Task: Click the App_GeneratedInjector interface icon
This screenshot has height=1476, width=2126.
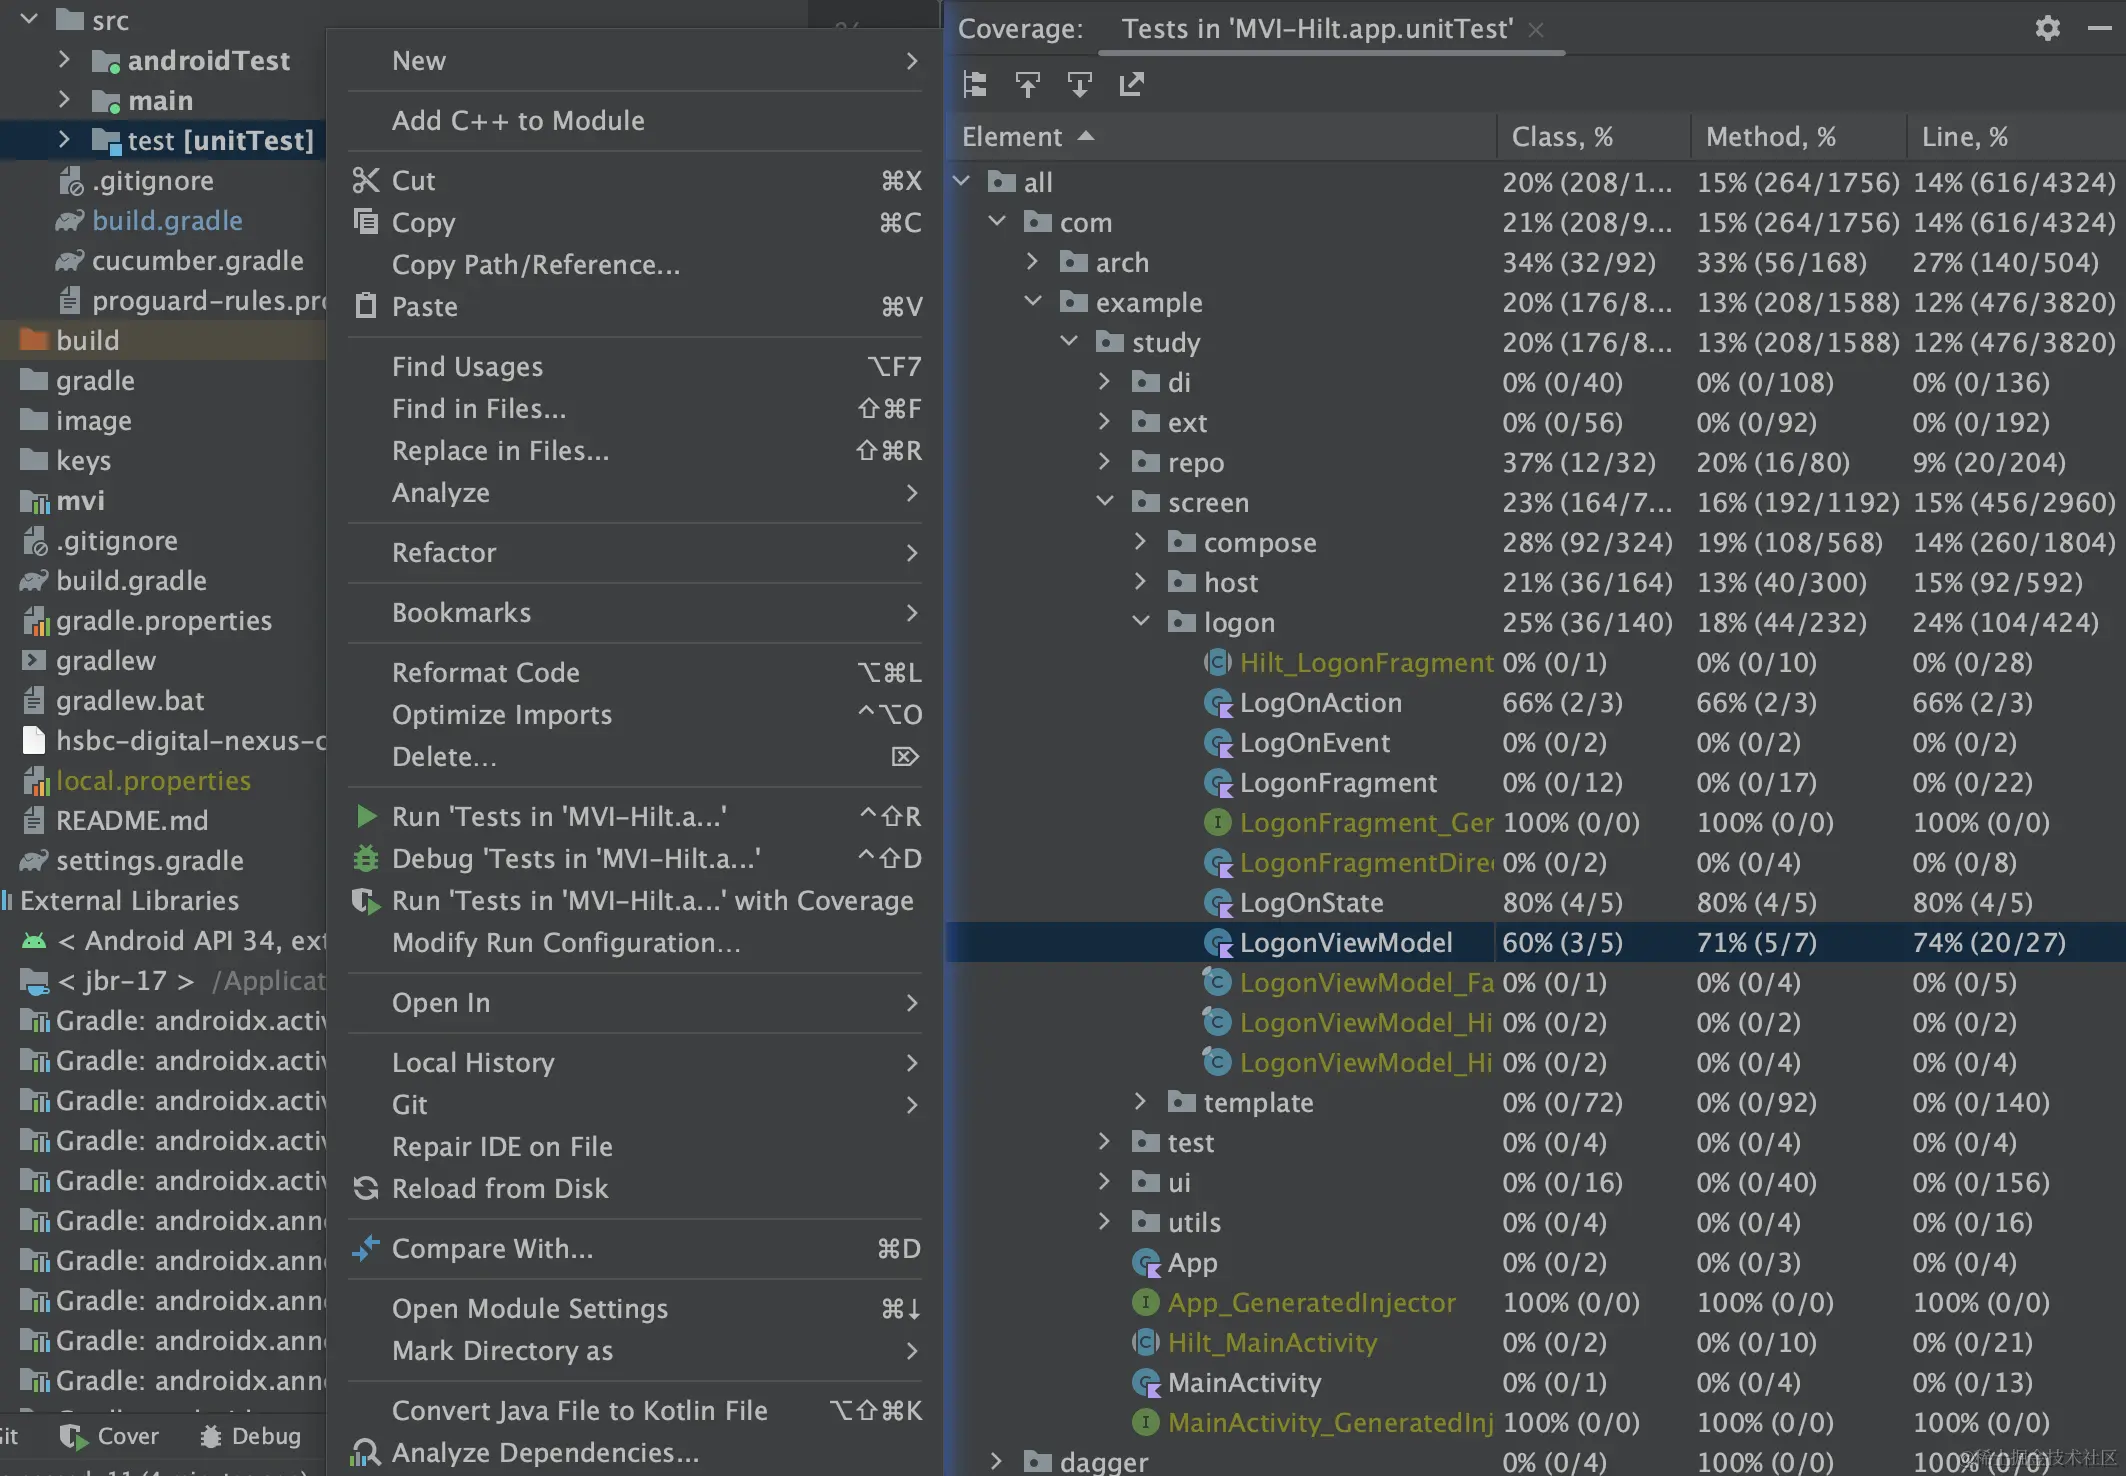Action: click(x=1145, y=1302)
